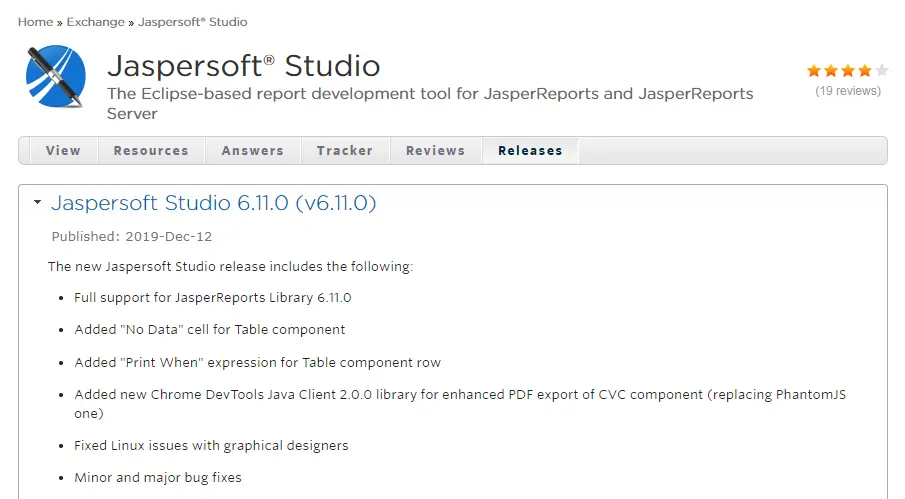Open the Reviews tab
Image resolution: width=905 pixels, height=499 pixels.
[435, 151]
